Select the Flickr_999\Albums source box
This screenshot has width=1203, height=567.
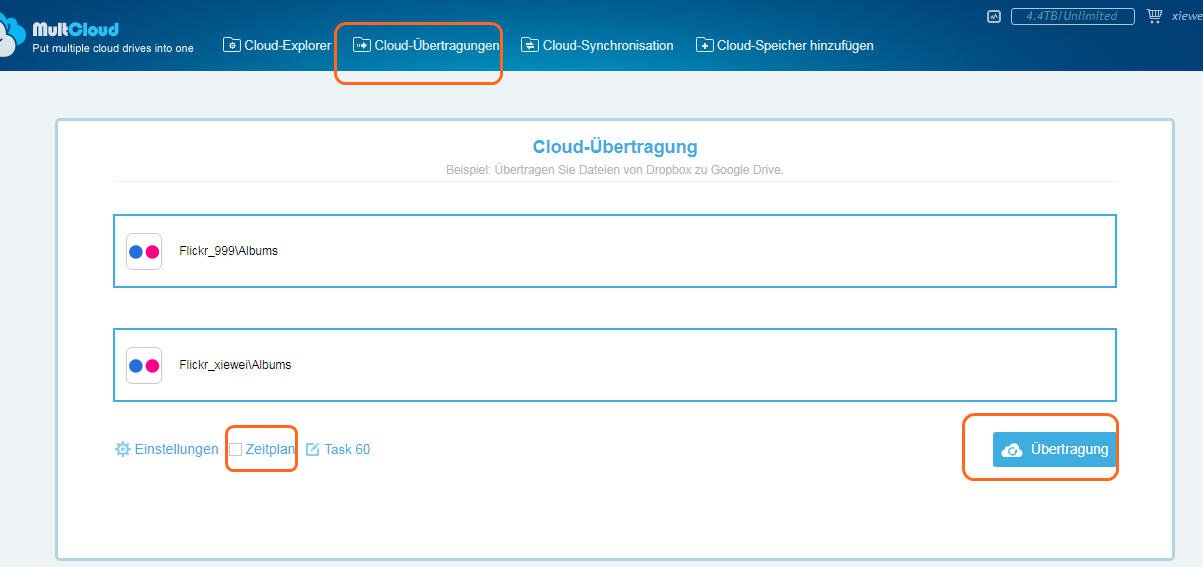point(615,251)
